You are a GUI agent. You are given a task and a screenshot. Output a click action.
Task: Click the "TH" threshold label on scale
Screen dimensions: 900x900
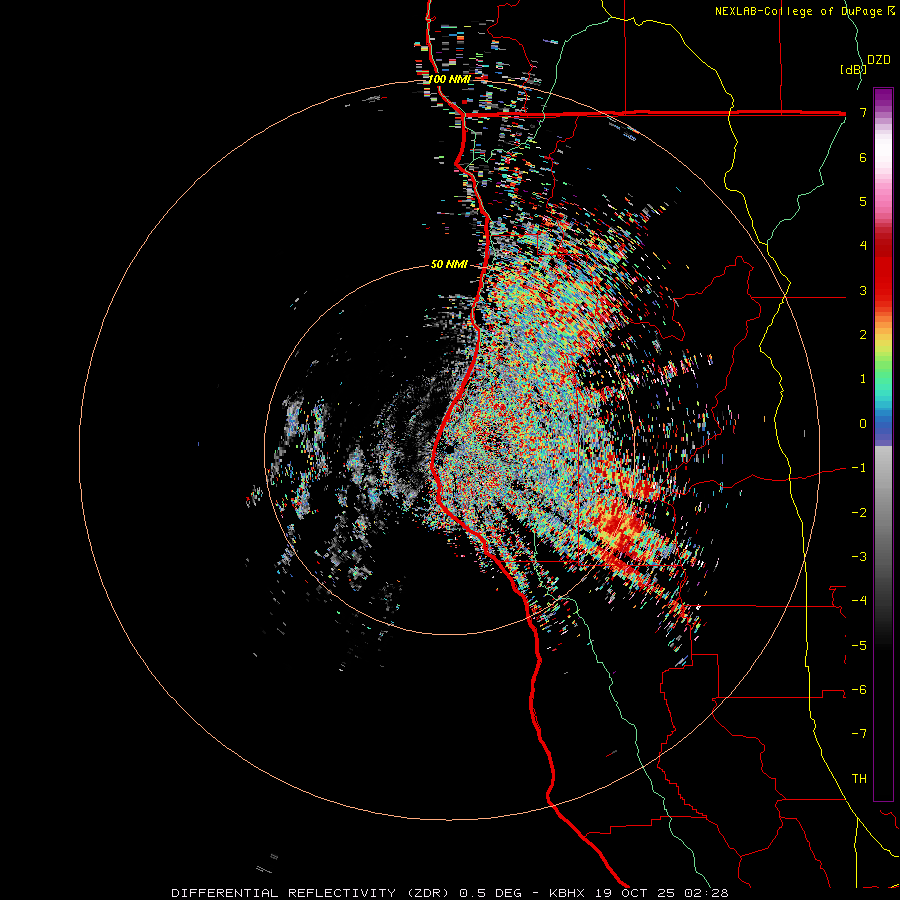pyautogui.click(x=859, y=779)
